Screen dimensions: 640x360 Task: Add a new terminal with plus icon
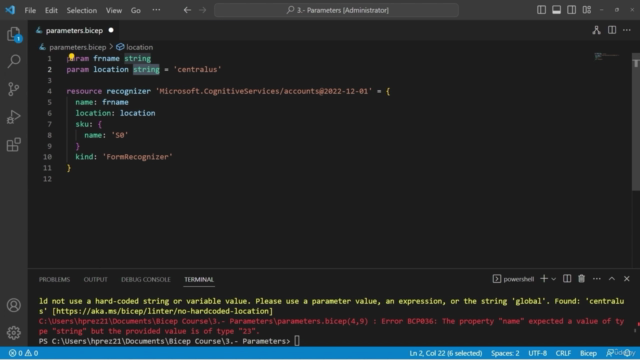click(x=544, y=279)
